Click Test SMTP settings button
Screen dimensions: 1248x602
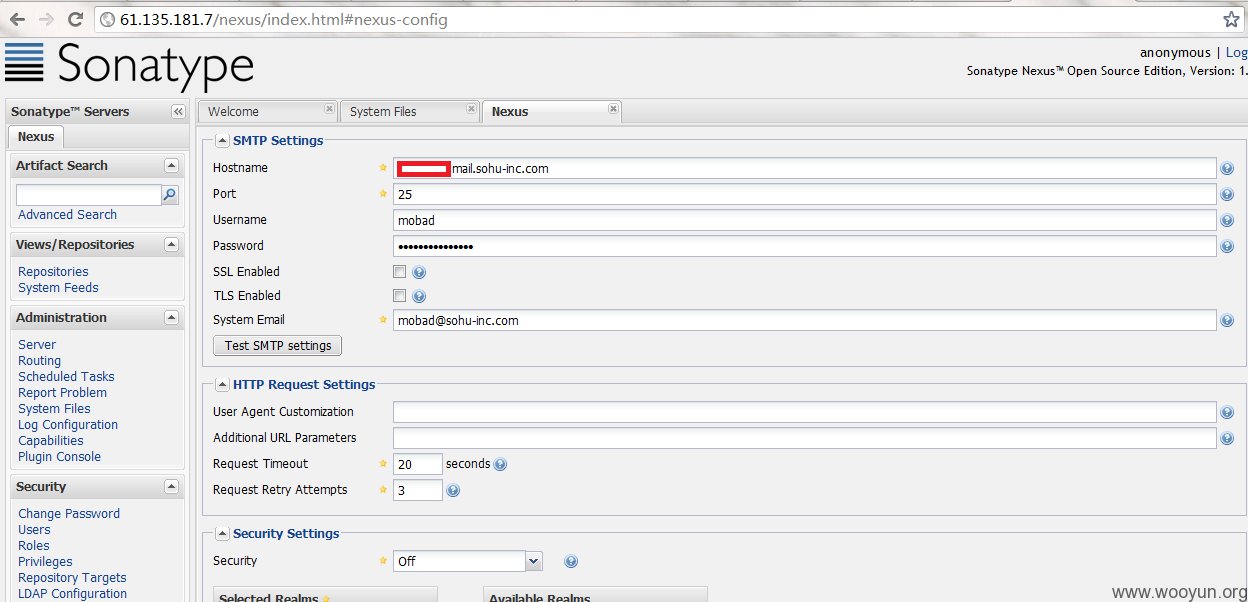click(x=278, y=346)
